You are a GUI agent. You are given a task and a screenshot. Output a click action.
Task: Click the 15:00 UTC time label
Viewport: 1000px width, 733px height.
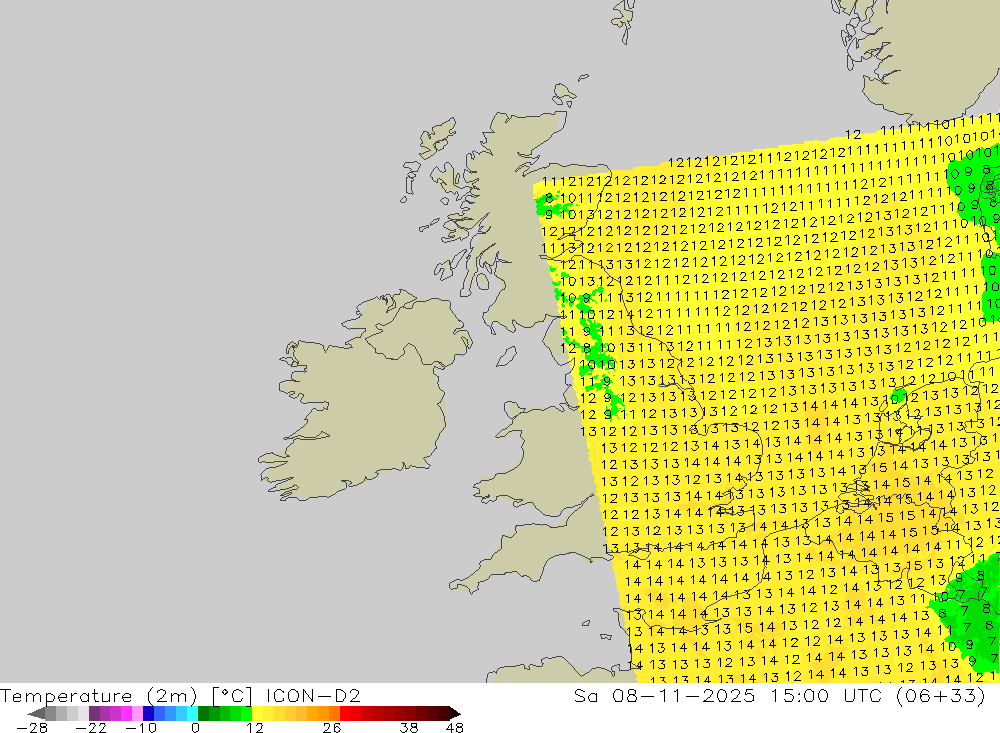coord(829,695)
